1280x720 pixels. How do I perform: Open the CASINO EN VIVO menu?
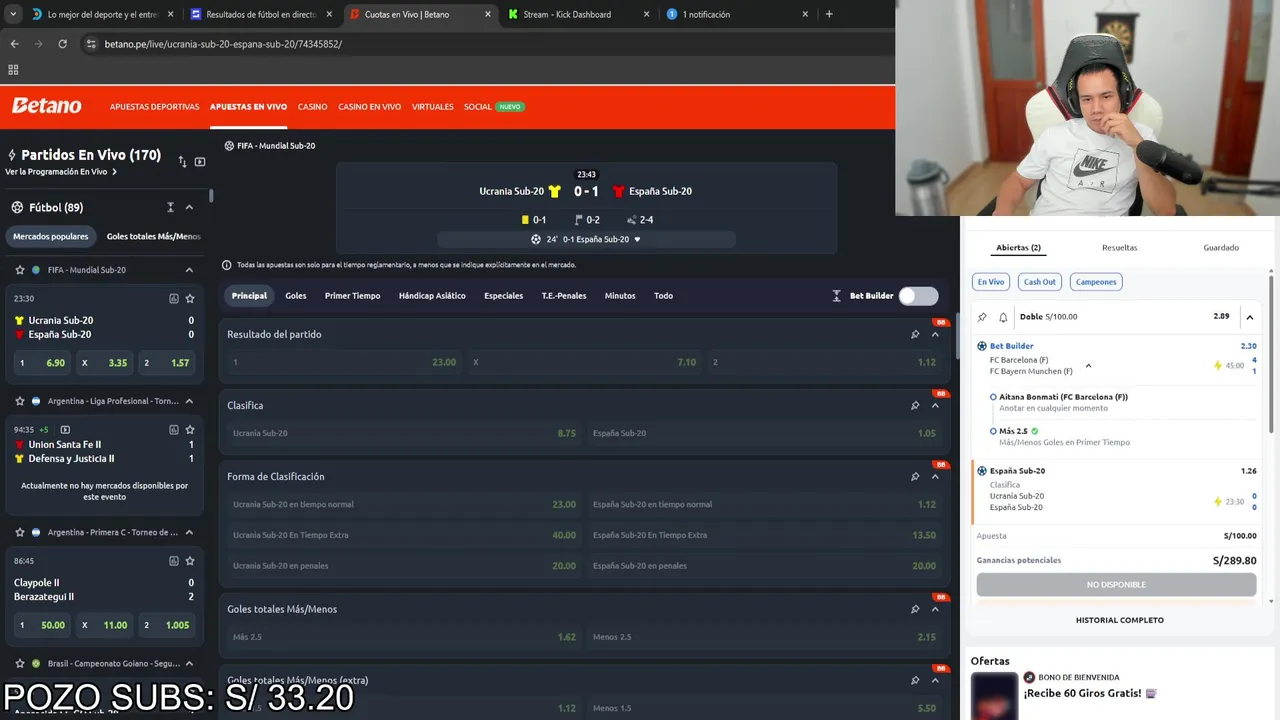[x=370, y=107]
